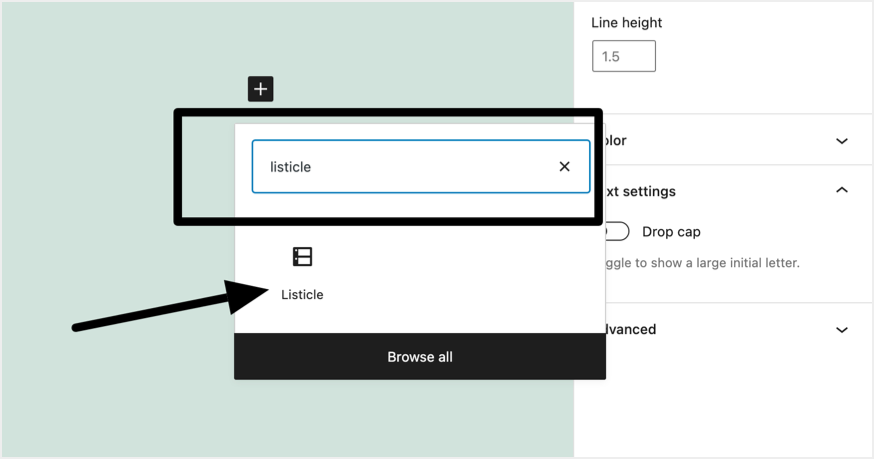This screenshot has width=874, height=459.
Task: Open the Advanced panel heading
Action: coord(630,330)
